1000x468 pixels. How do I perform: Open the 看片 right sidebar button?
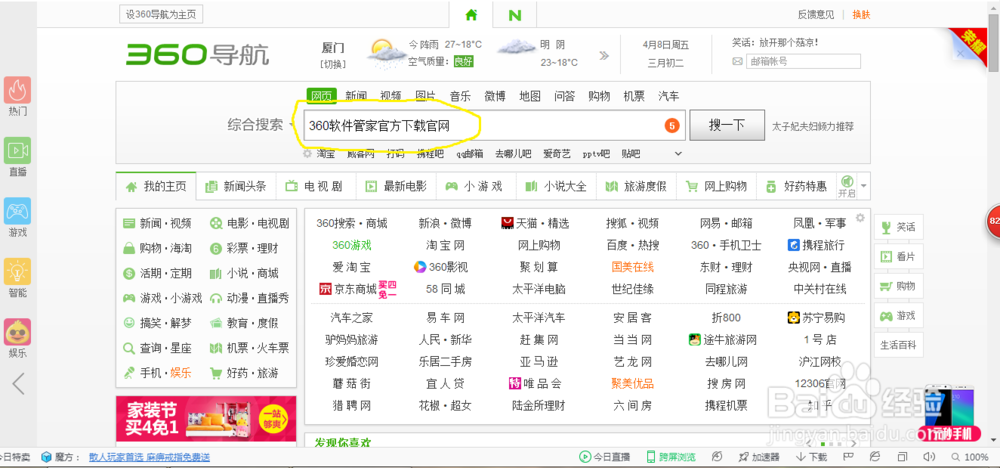[898, 256]
